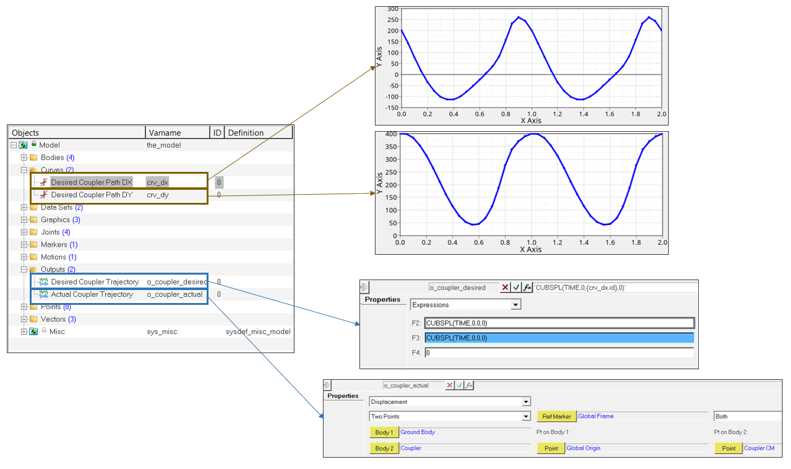Select the Desired Coupler Trajectory output item

[94, 282]
